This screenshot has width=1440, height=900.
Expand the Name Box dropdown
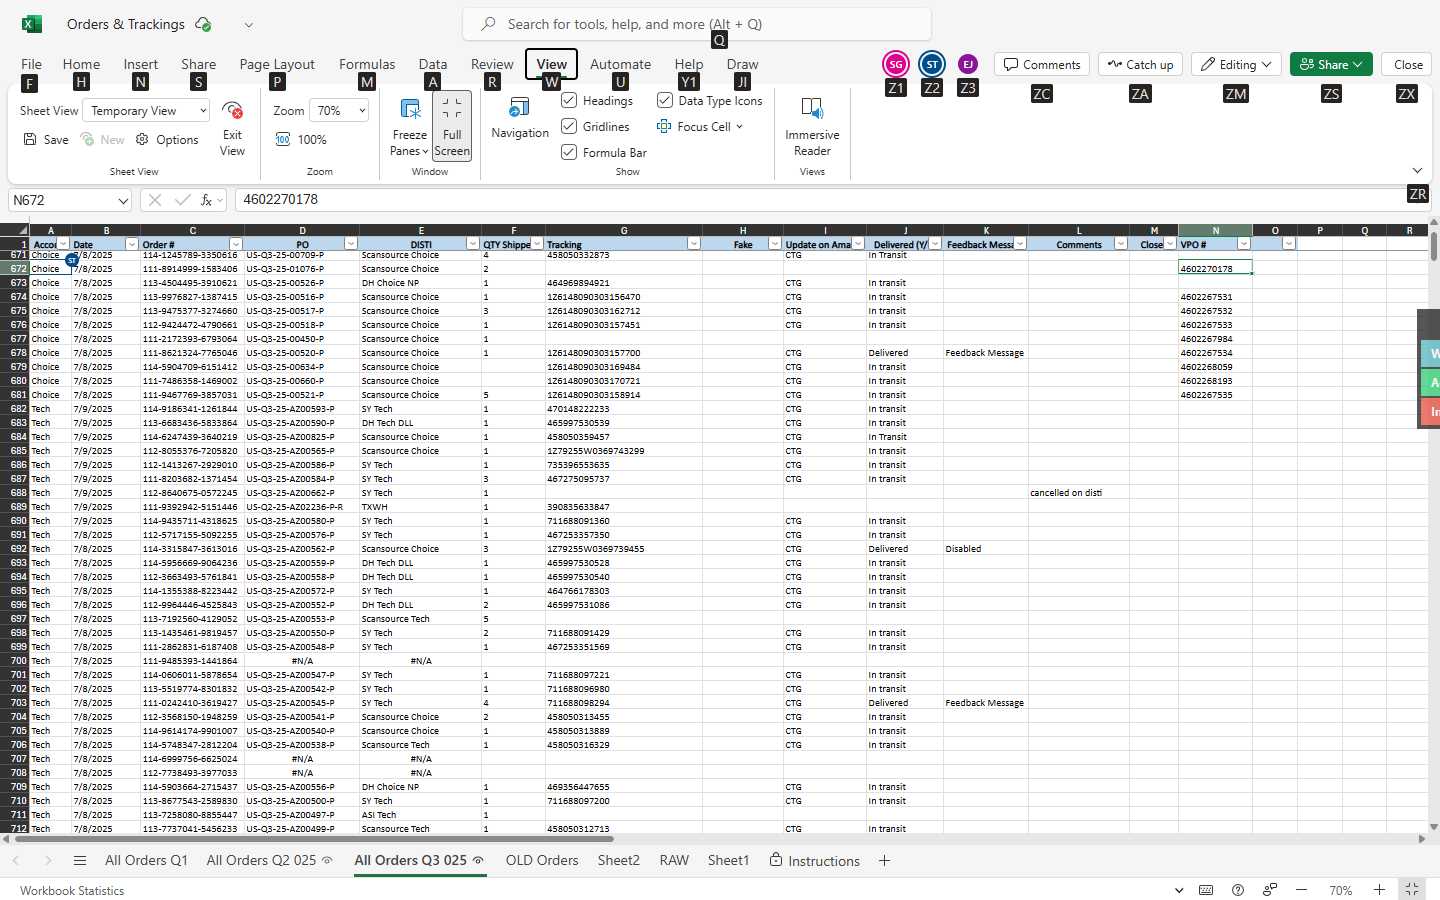pos(123,200)
